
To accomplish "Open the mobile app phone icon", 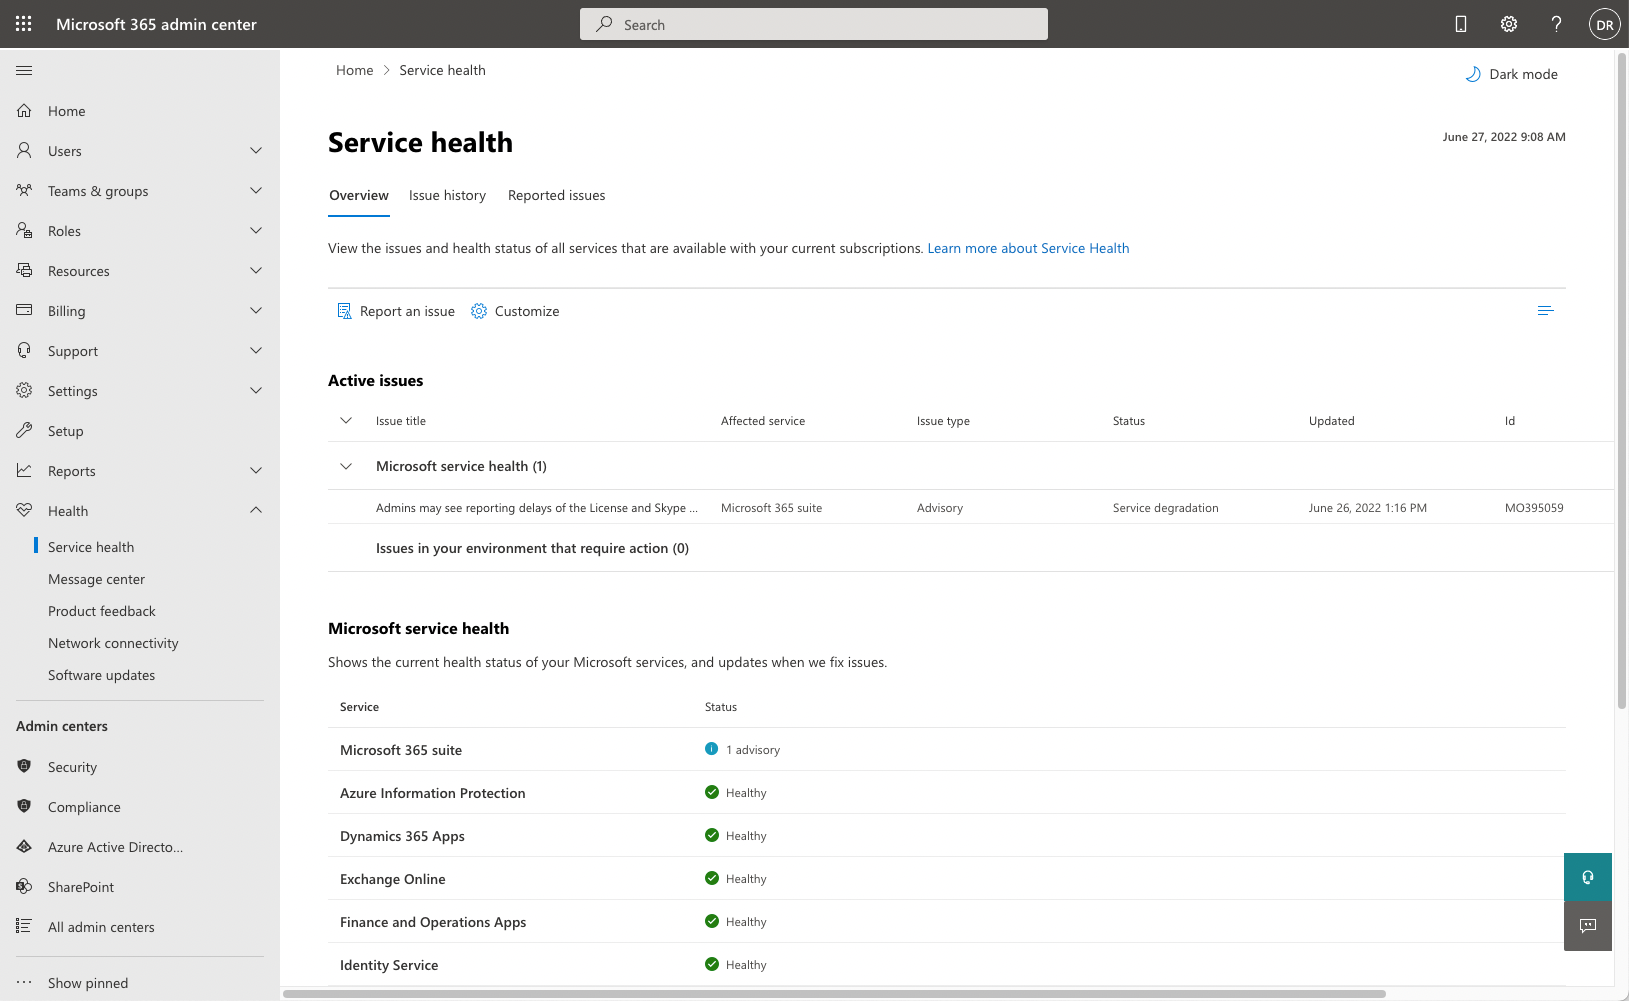I will pos(1461,24).
